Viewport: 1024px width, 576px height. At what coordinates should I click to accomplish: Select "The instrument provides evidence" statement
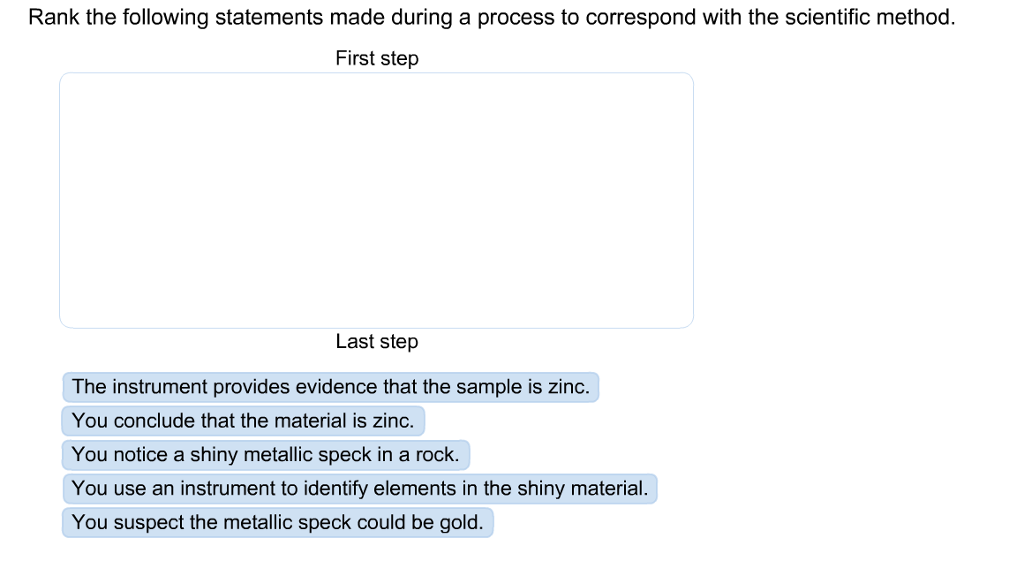coord(330,387)
